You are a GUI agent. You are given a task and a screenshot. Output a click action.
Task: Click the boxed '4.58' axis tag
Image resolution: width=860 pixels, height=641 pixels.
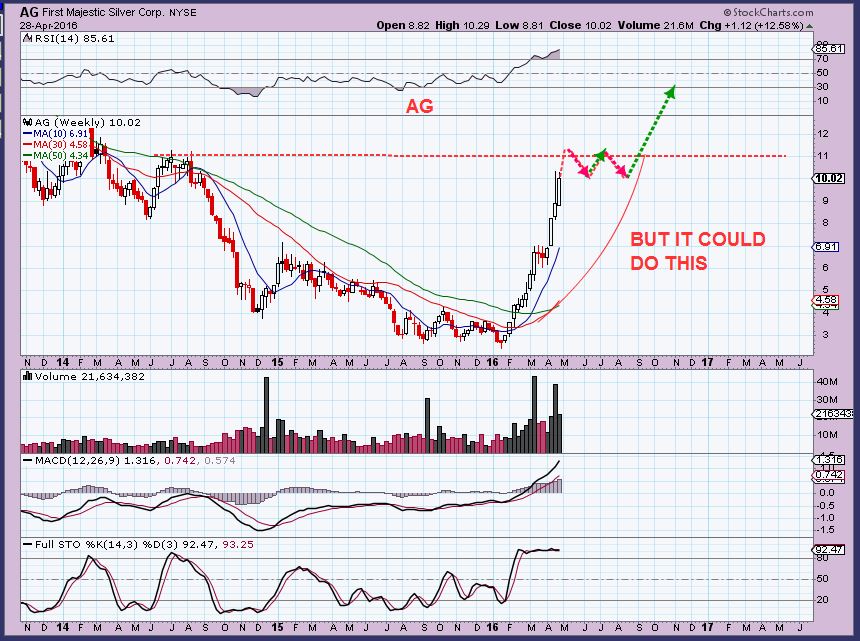(825, 300)
